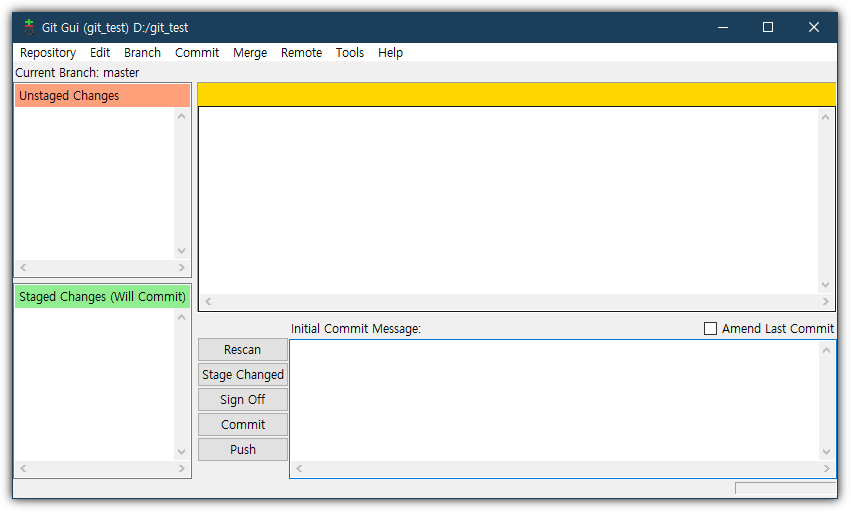Enable the Amend Last Commit checkbox

pyautogui.click(x=710, y=328)
